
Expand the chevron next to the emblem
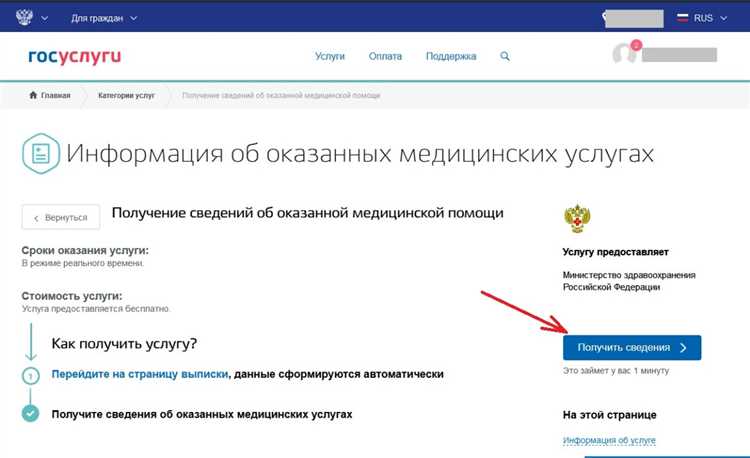click(x=44, y=19)
